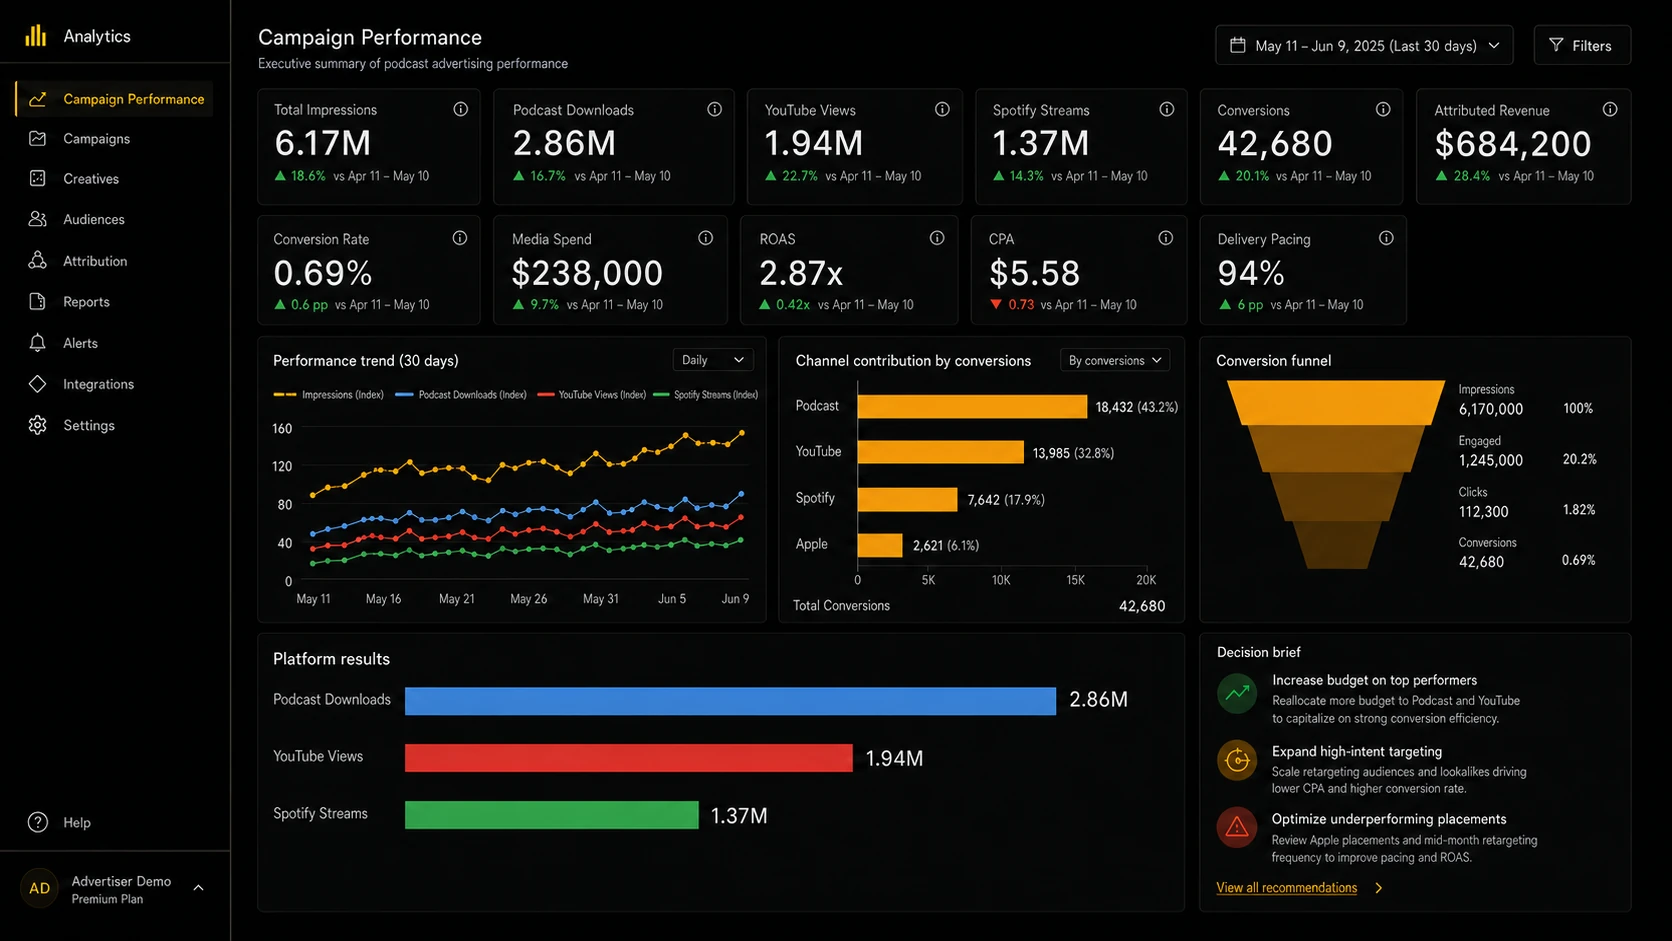Open the Campaign Performance page
Viewport: 1672px width, 941px height.
(114, 99)
